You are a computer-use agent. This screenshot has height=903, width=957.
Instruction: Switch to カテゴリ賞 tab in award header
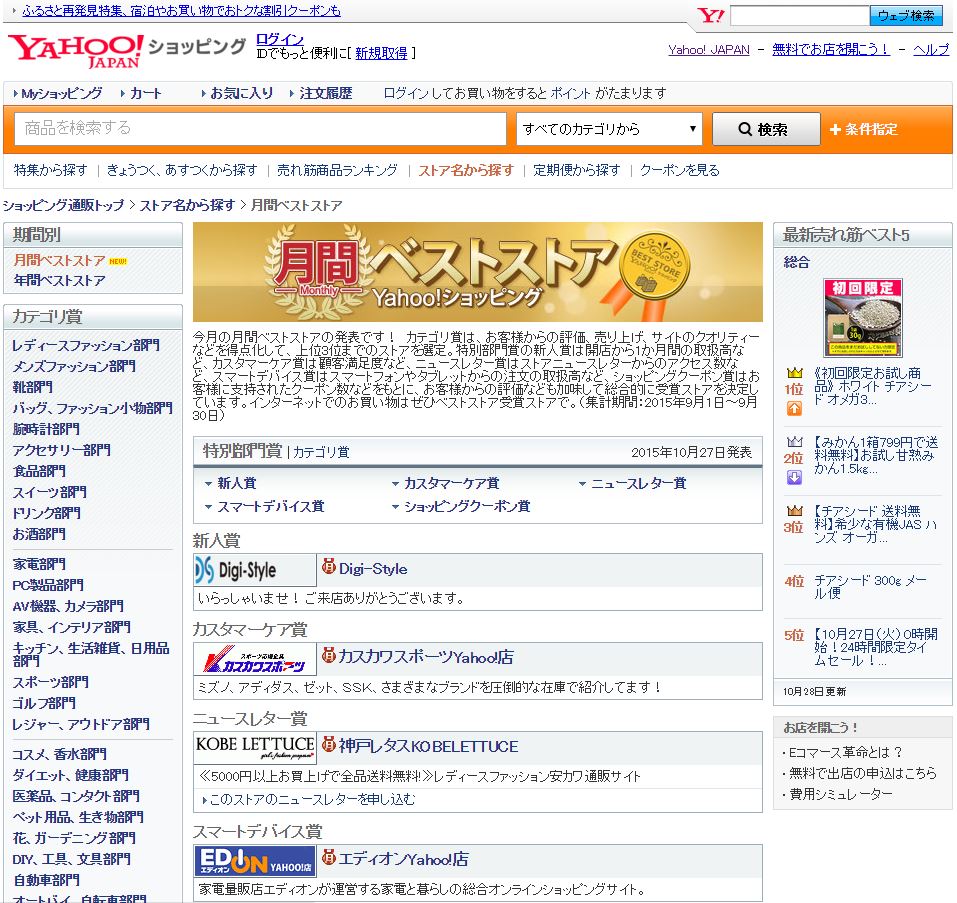[x=322, y=453]
